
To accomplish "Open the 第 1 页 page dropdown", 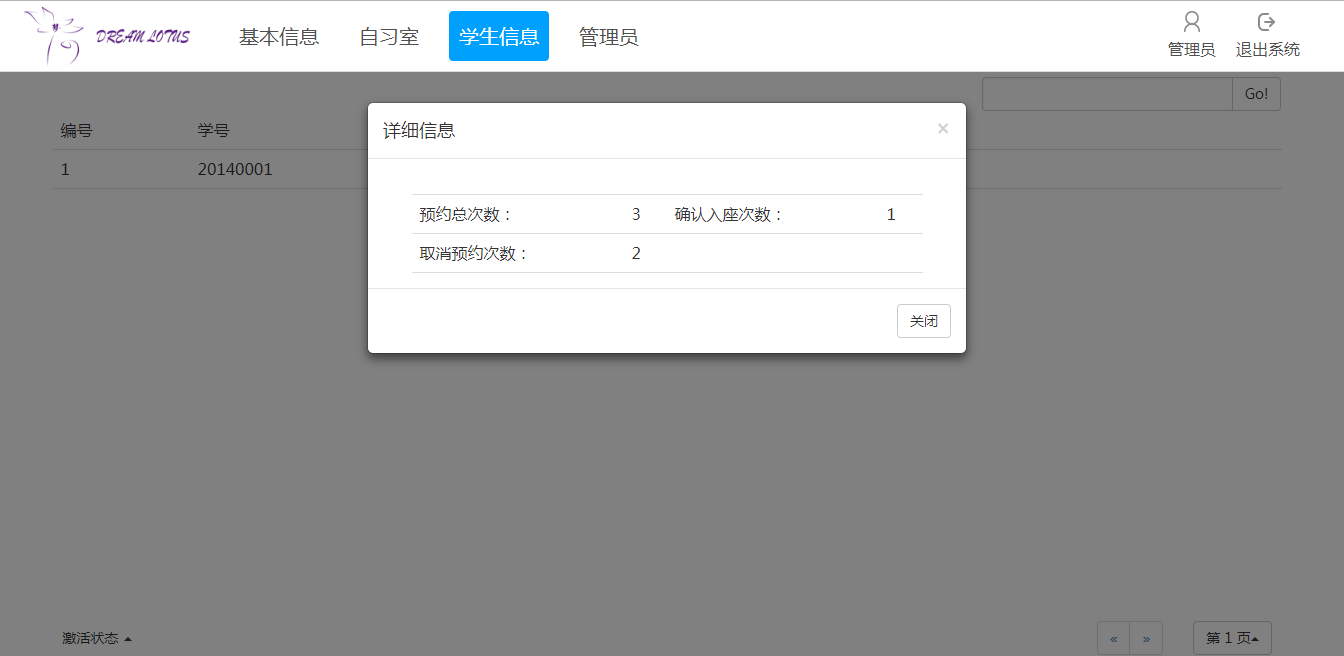I will coord(1232,638).
